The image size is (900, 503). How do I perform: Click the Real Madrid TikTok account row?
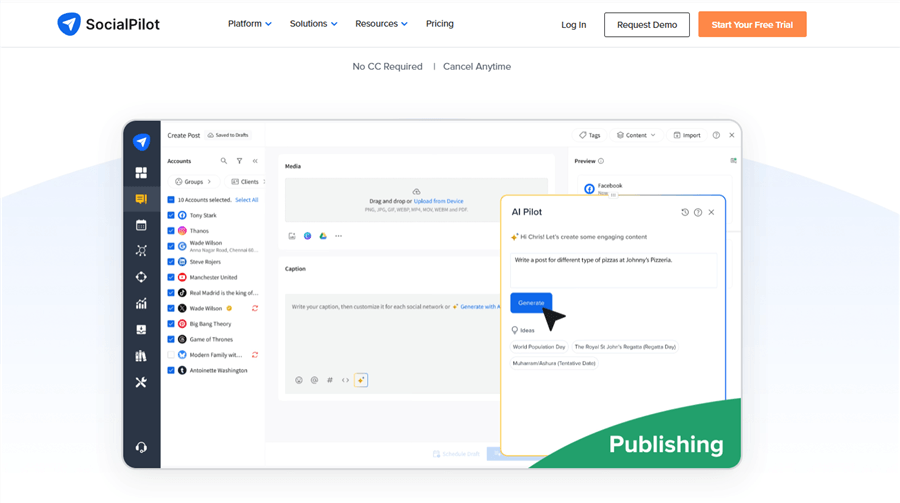click(x=213, y=293)
